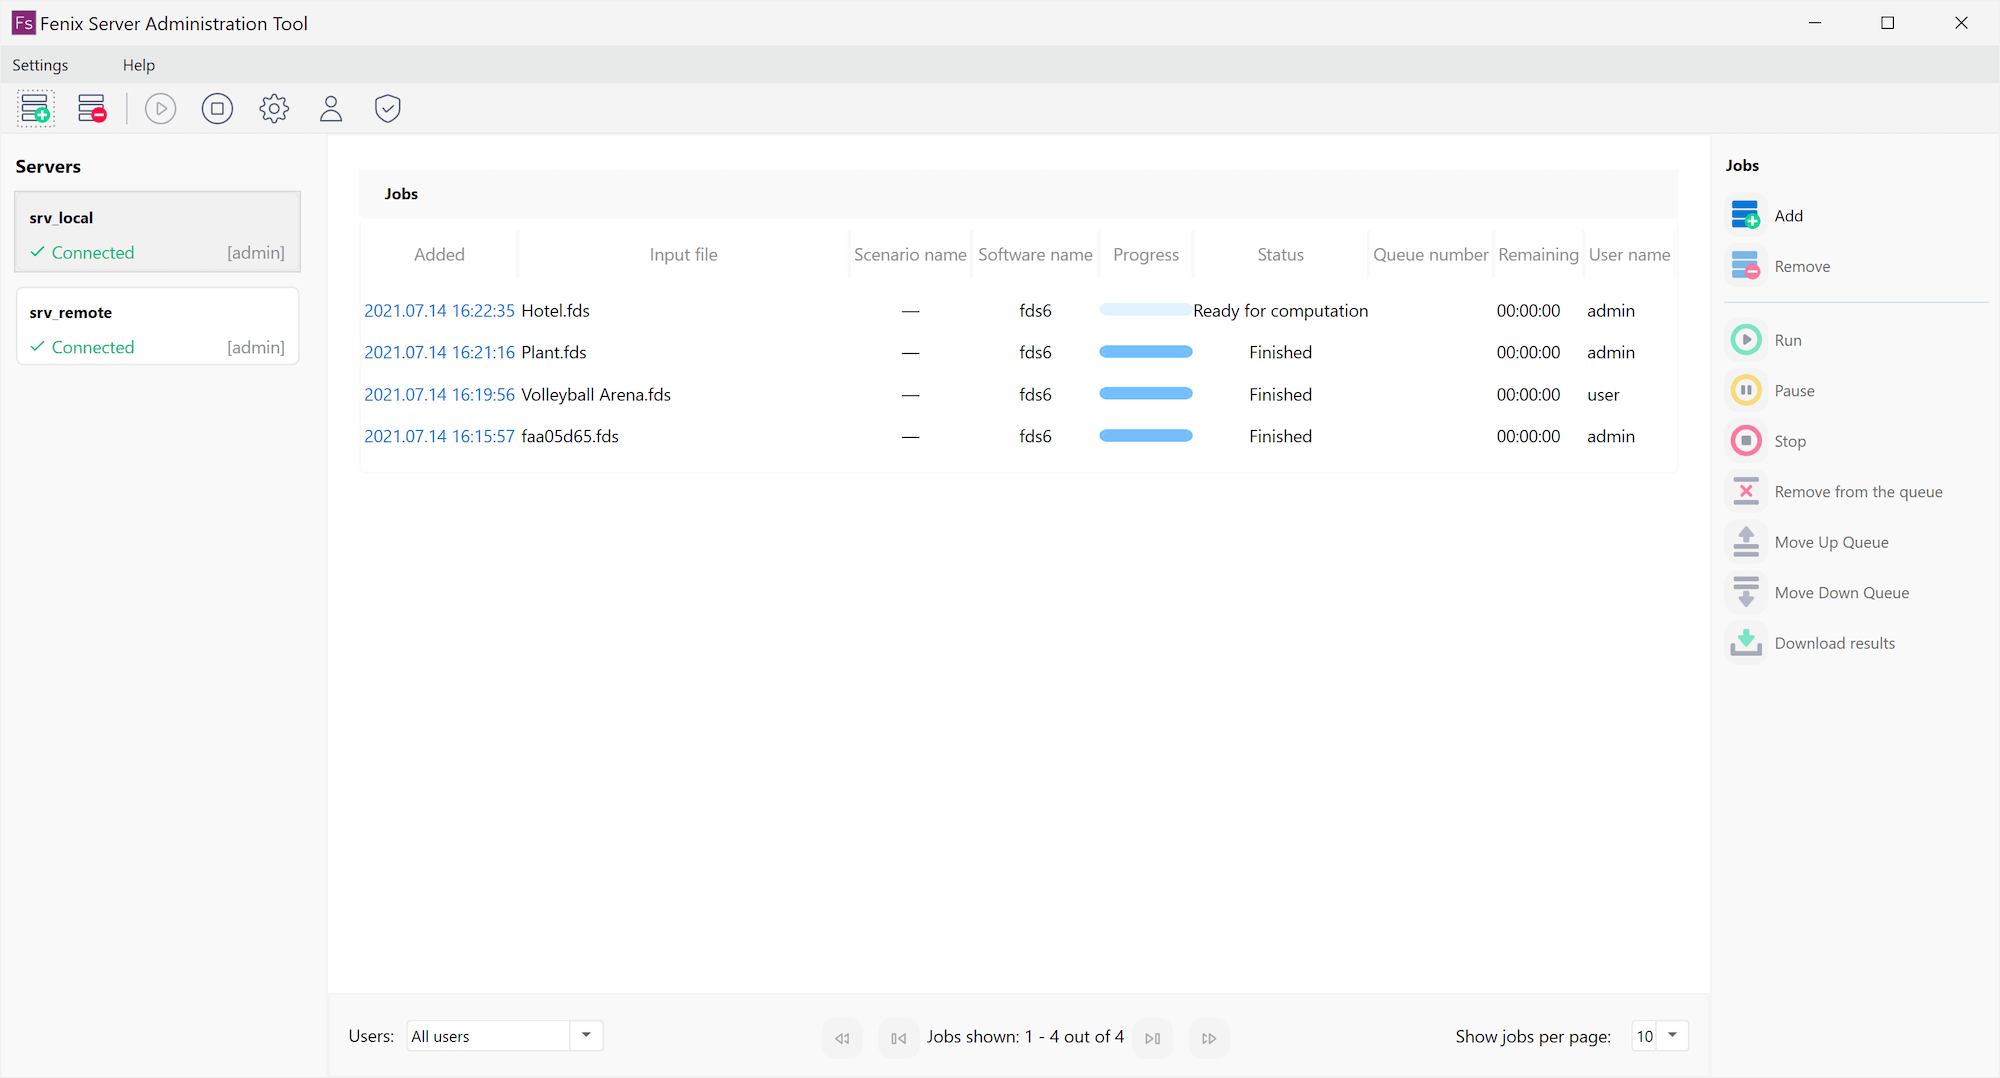
Task: Click the add server toolbar icon
Action: pyautogui.click(x=35, y=108)
